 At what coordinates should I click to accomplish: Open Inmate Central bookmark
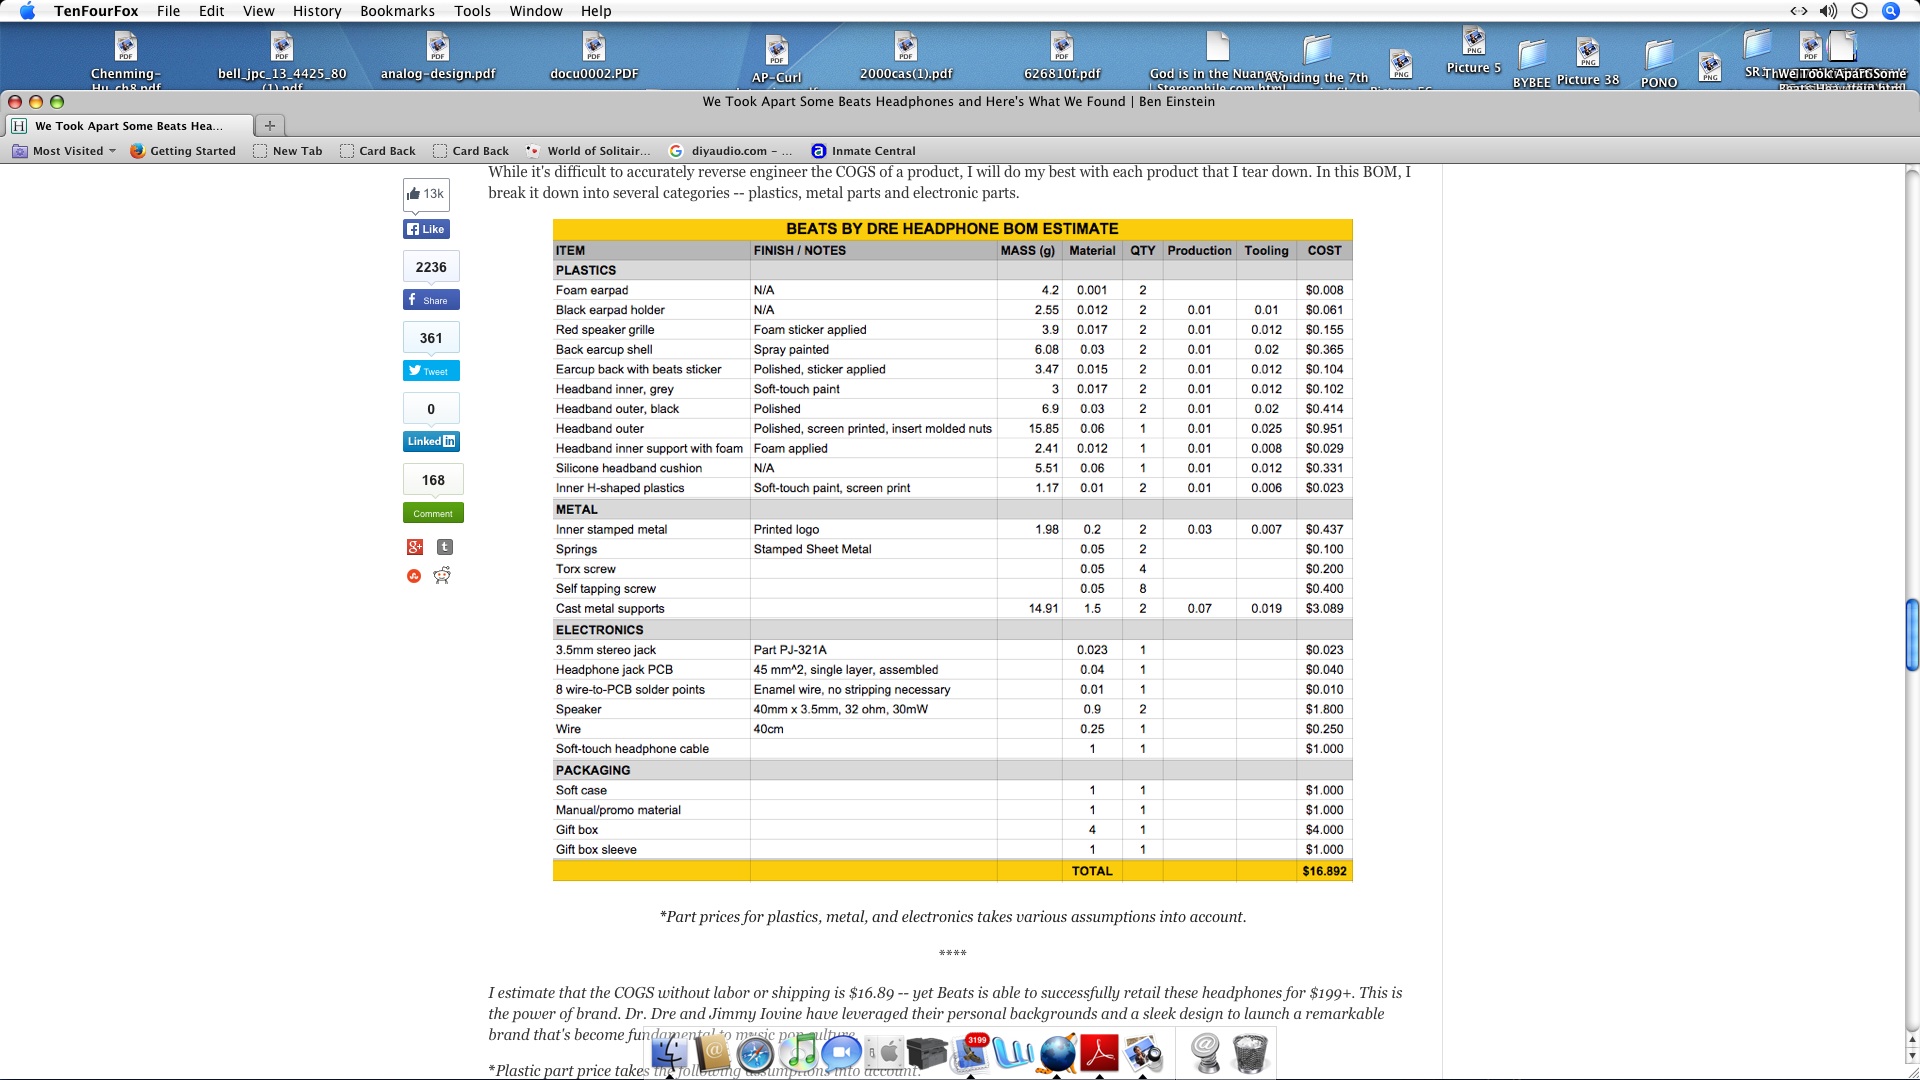[863, 151]
